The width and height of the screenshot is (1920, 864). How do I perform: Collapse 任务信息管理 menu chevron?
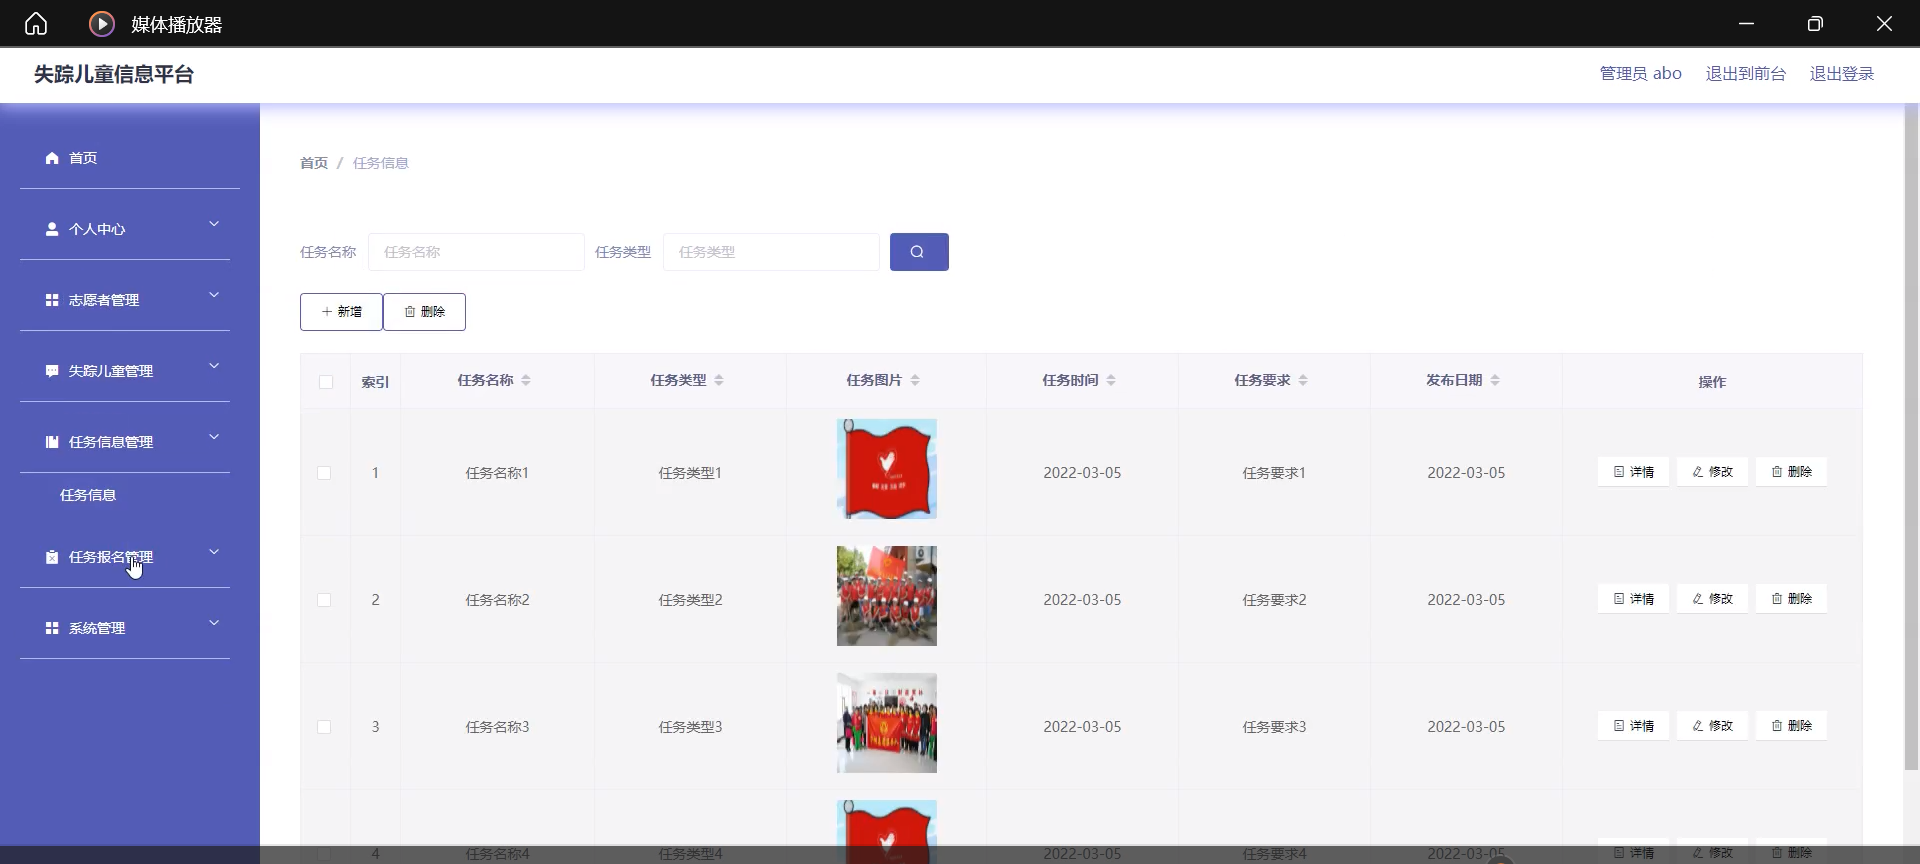[x=214, y=437]
